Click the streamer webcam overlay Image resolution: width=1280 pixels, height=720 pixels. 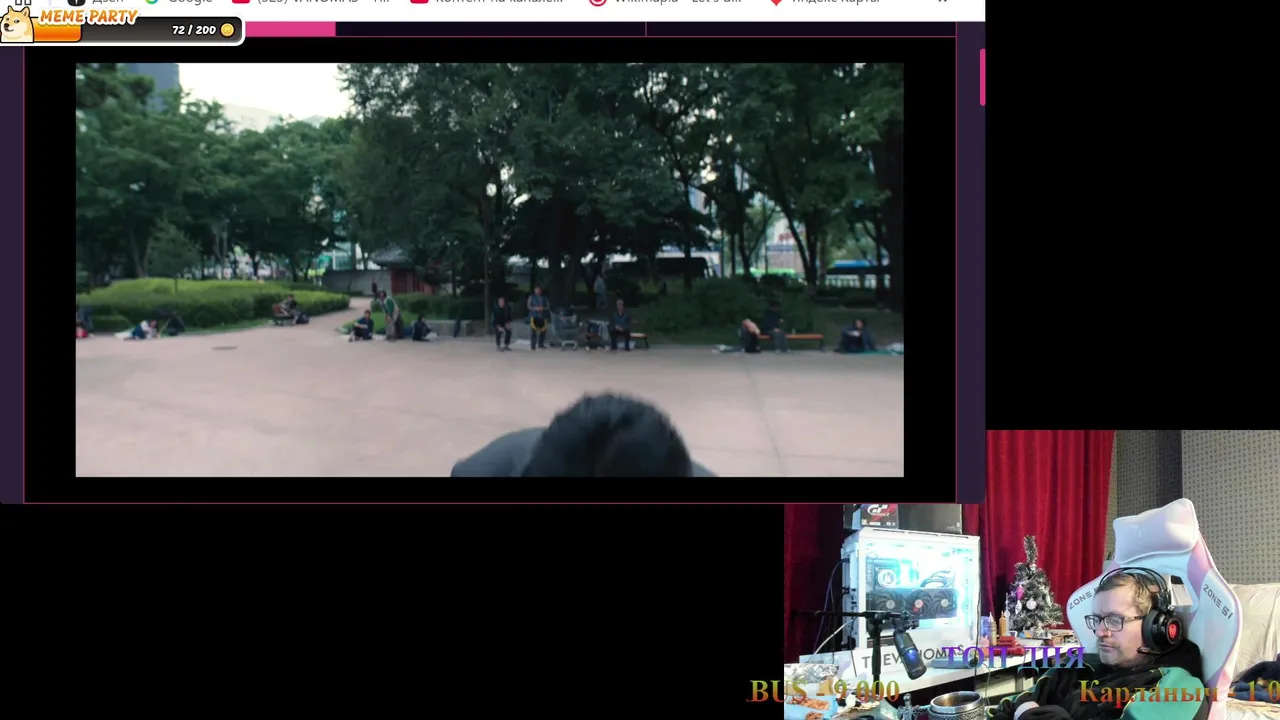(x=1032, y=575)
